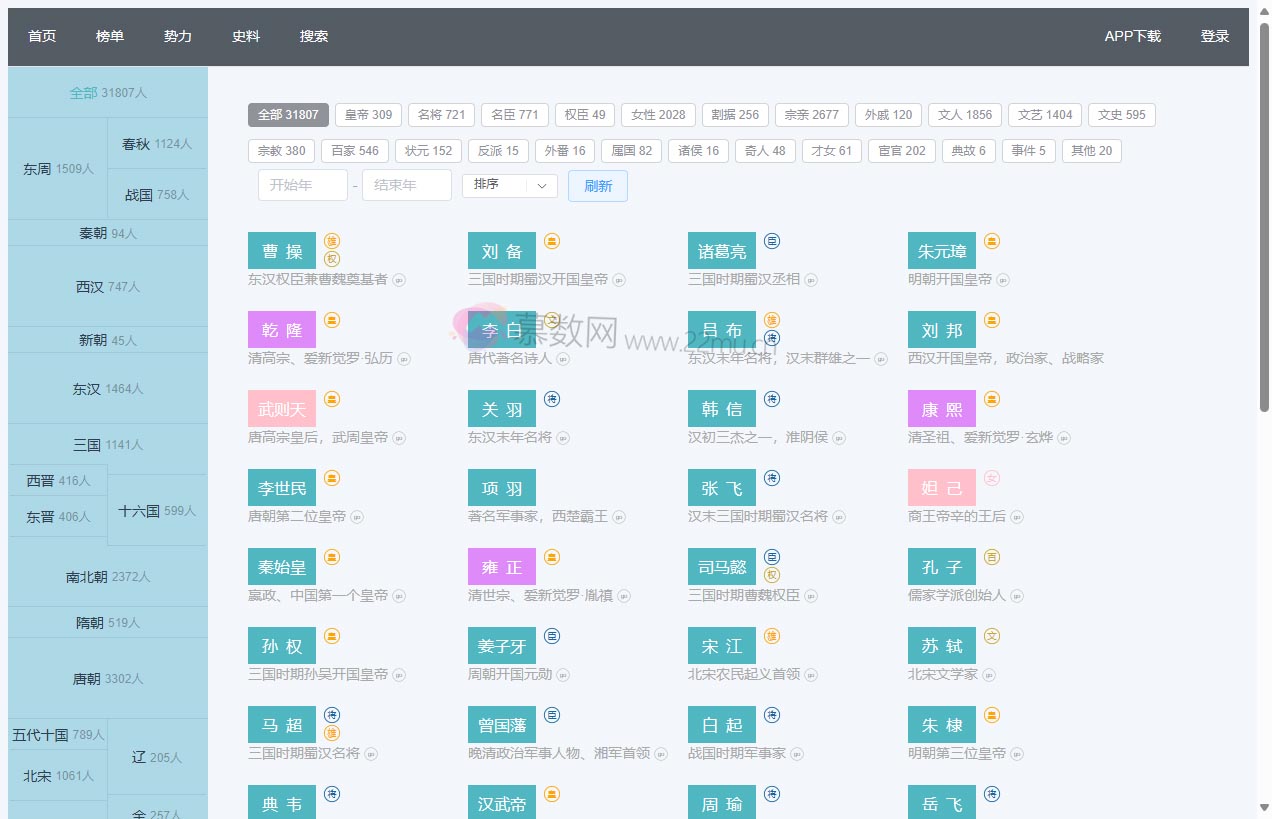Viewport: 1272px width, 819px height.
Task: Select the 状元 152 filter tag
Action: click(x=428, y=151)
